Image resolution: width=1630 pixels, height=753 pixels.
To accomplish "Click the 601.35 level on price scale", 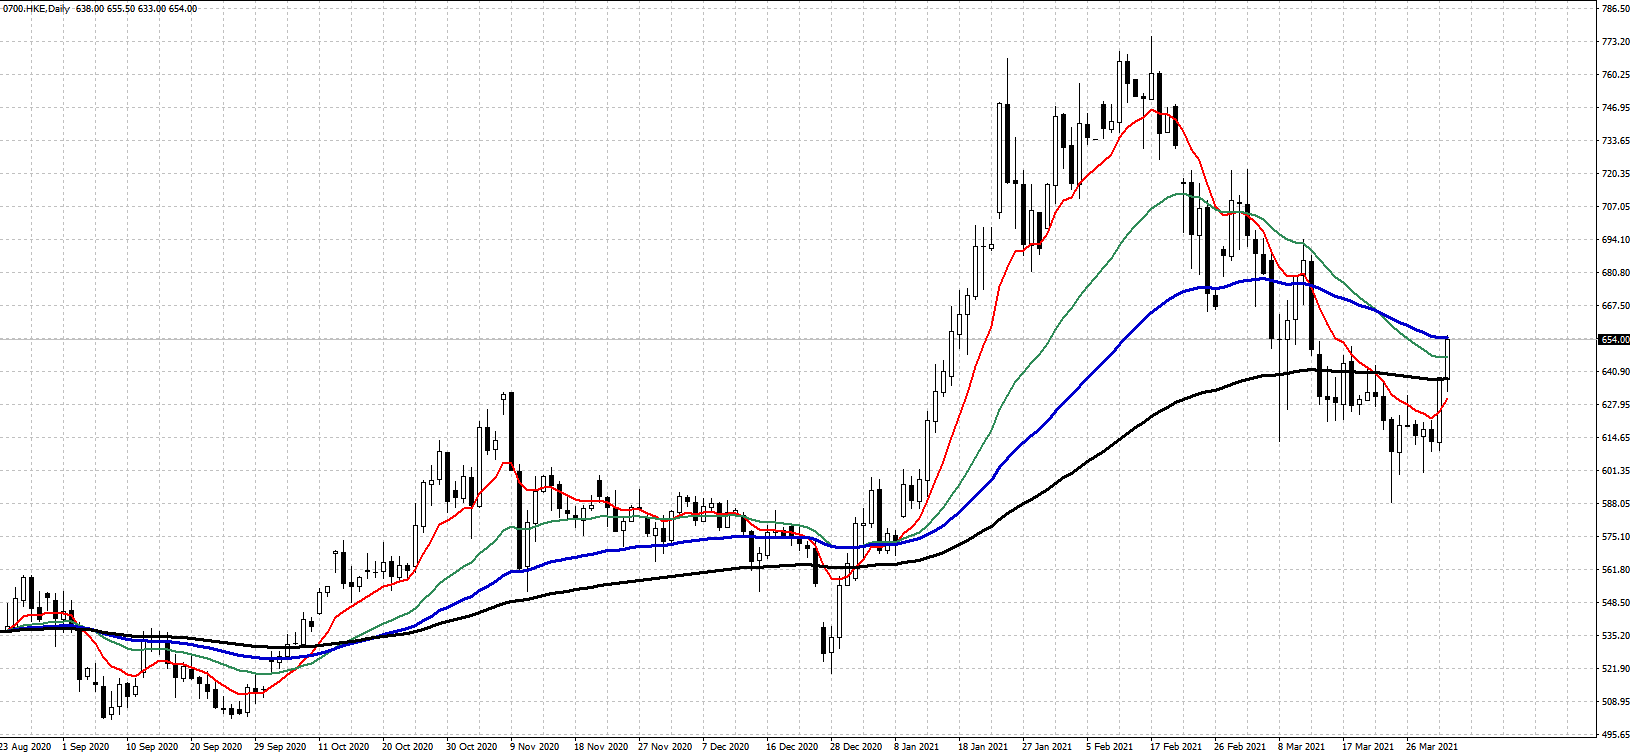I will click(1615, 471).
